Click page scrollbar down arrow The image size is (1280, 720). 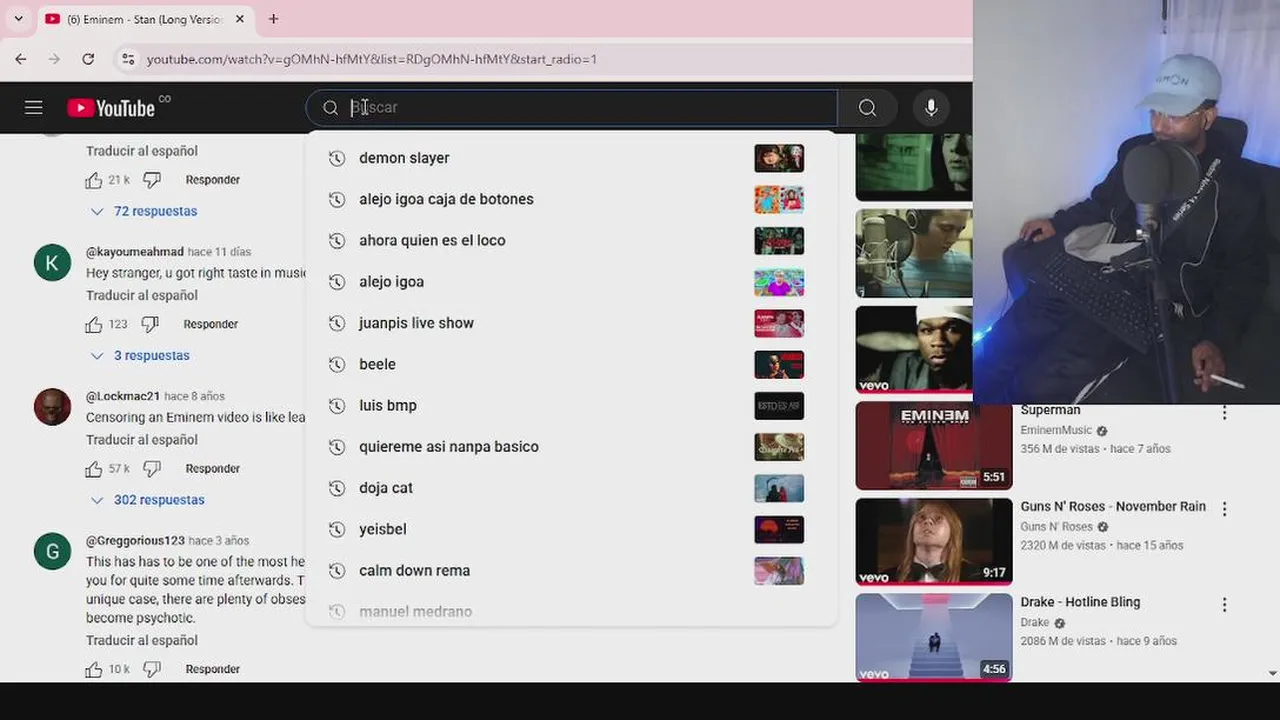click(1272, 674)
